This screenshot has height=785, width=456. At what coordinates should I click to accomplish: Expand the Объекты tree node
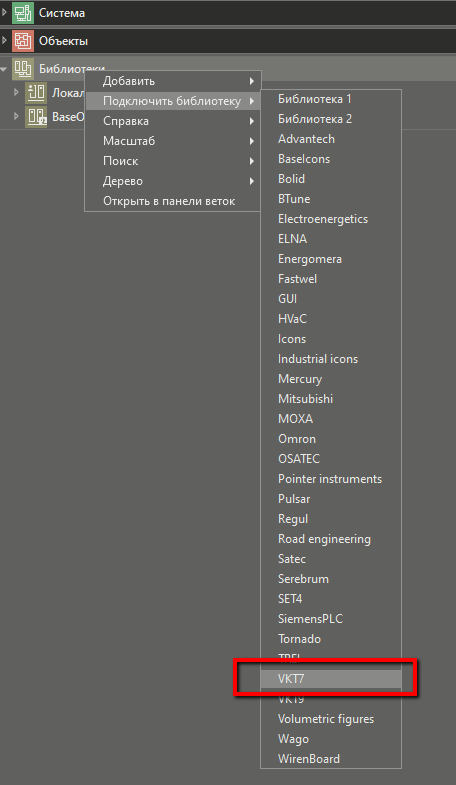(5, 41)
